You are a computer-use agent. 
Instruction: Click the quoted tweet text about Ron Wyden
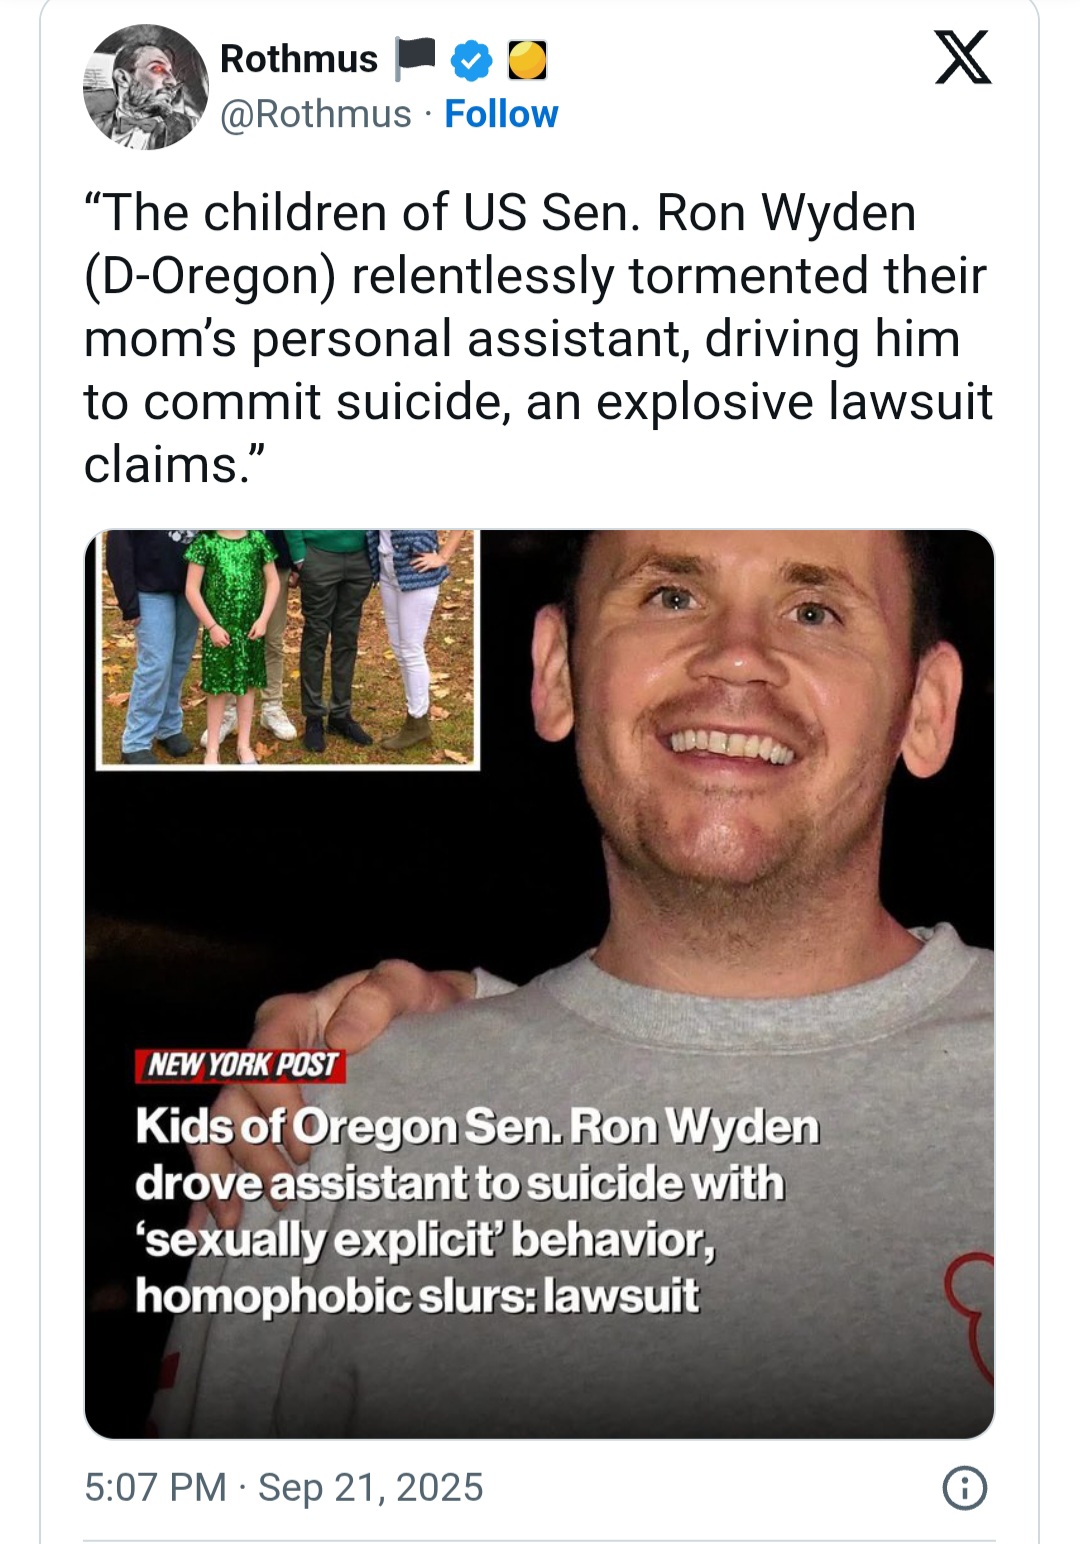click(538, 339)
